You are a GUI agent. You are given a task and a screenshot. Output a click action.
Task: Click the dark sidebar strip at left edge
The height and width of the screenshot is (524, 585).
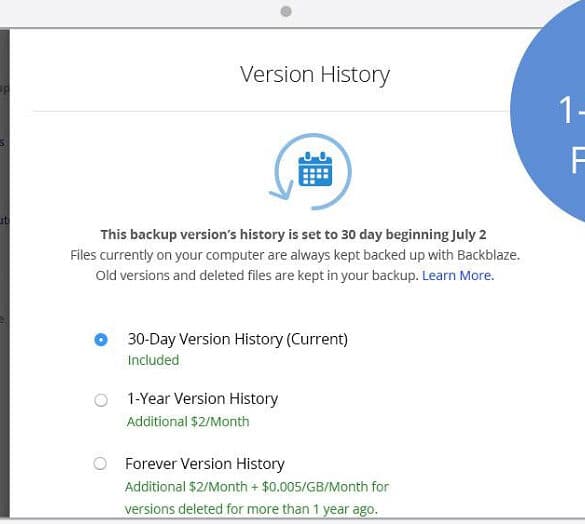pos(4,272)
